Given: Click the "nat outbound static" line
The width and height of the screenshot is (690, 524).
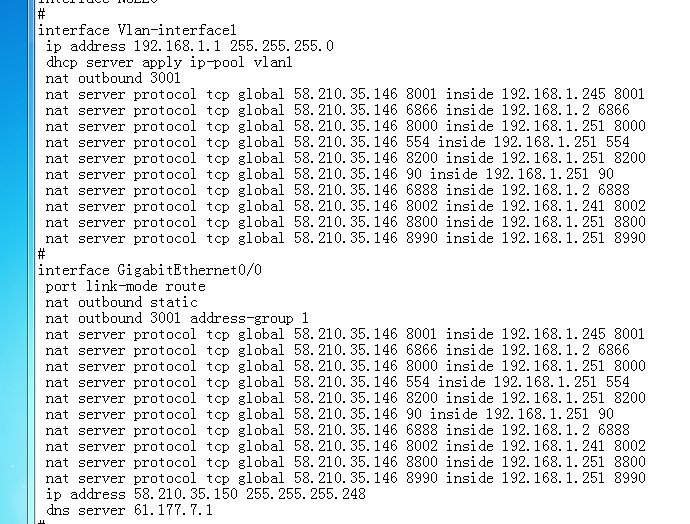Looking at the screenshot, I should tap(121, 302).
